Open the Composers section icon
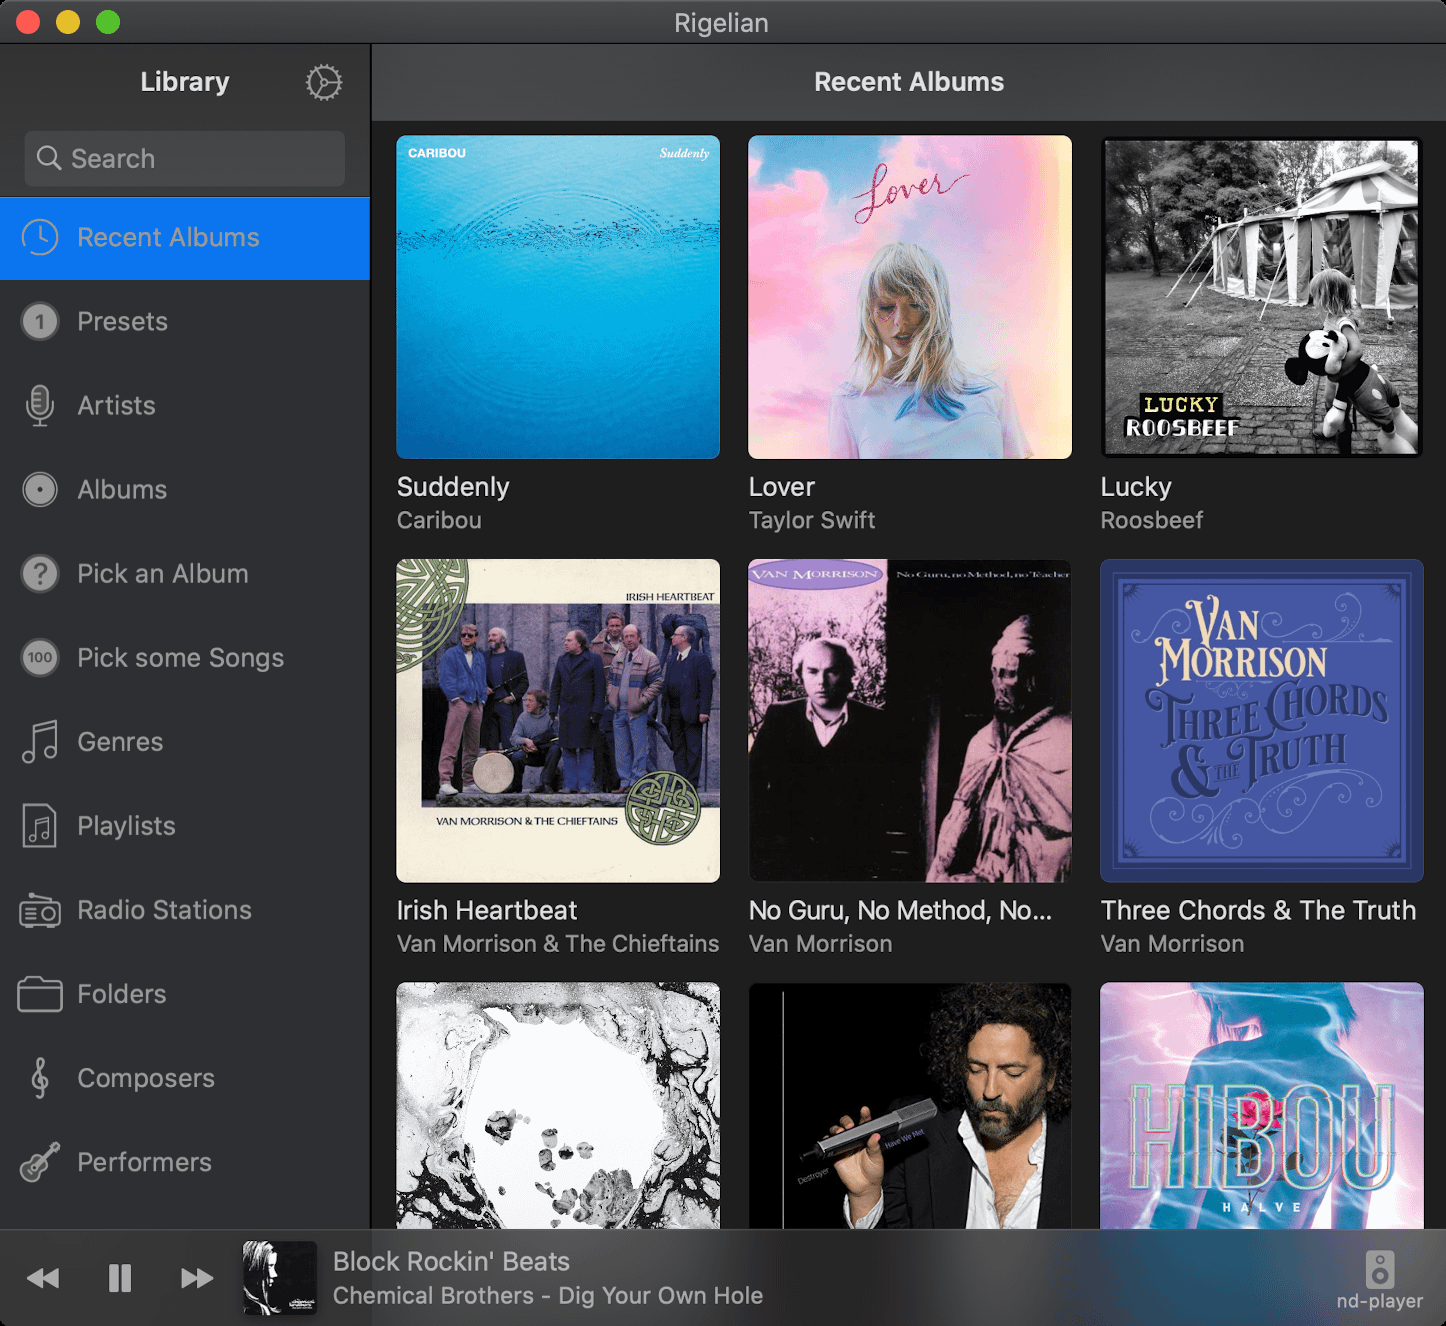 39,1078
